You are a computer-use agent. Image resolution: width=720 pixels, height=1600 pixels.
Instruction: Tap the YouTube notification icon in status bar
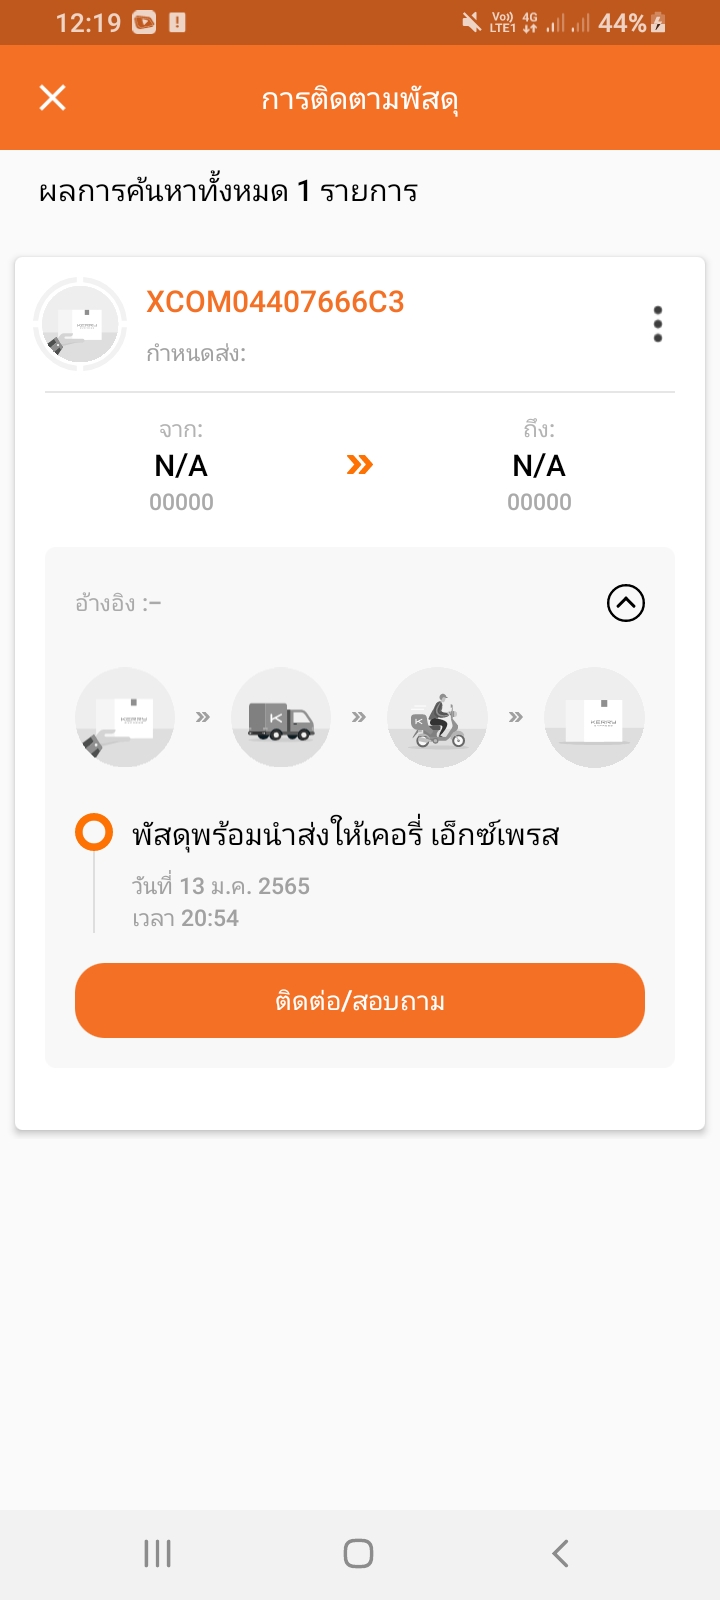tap(144, 22)
